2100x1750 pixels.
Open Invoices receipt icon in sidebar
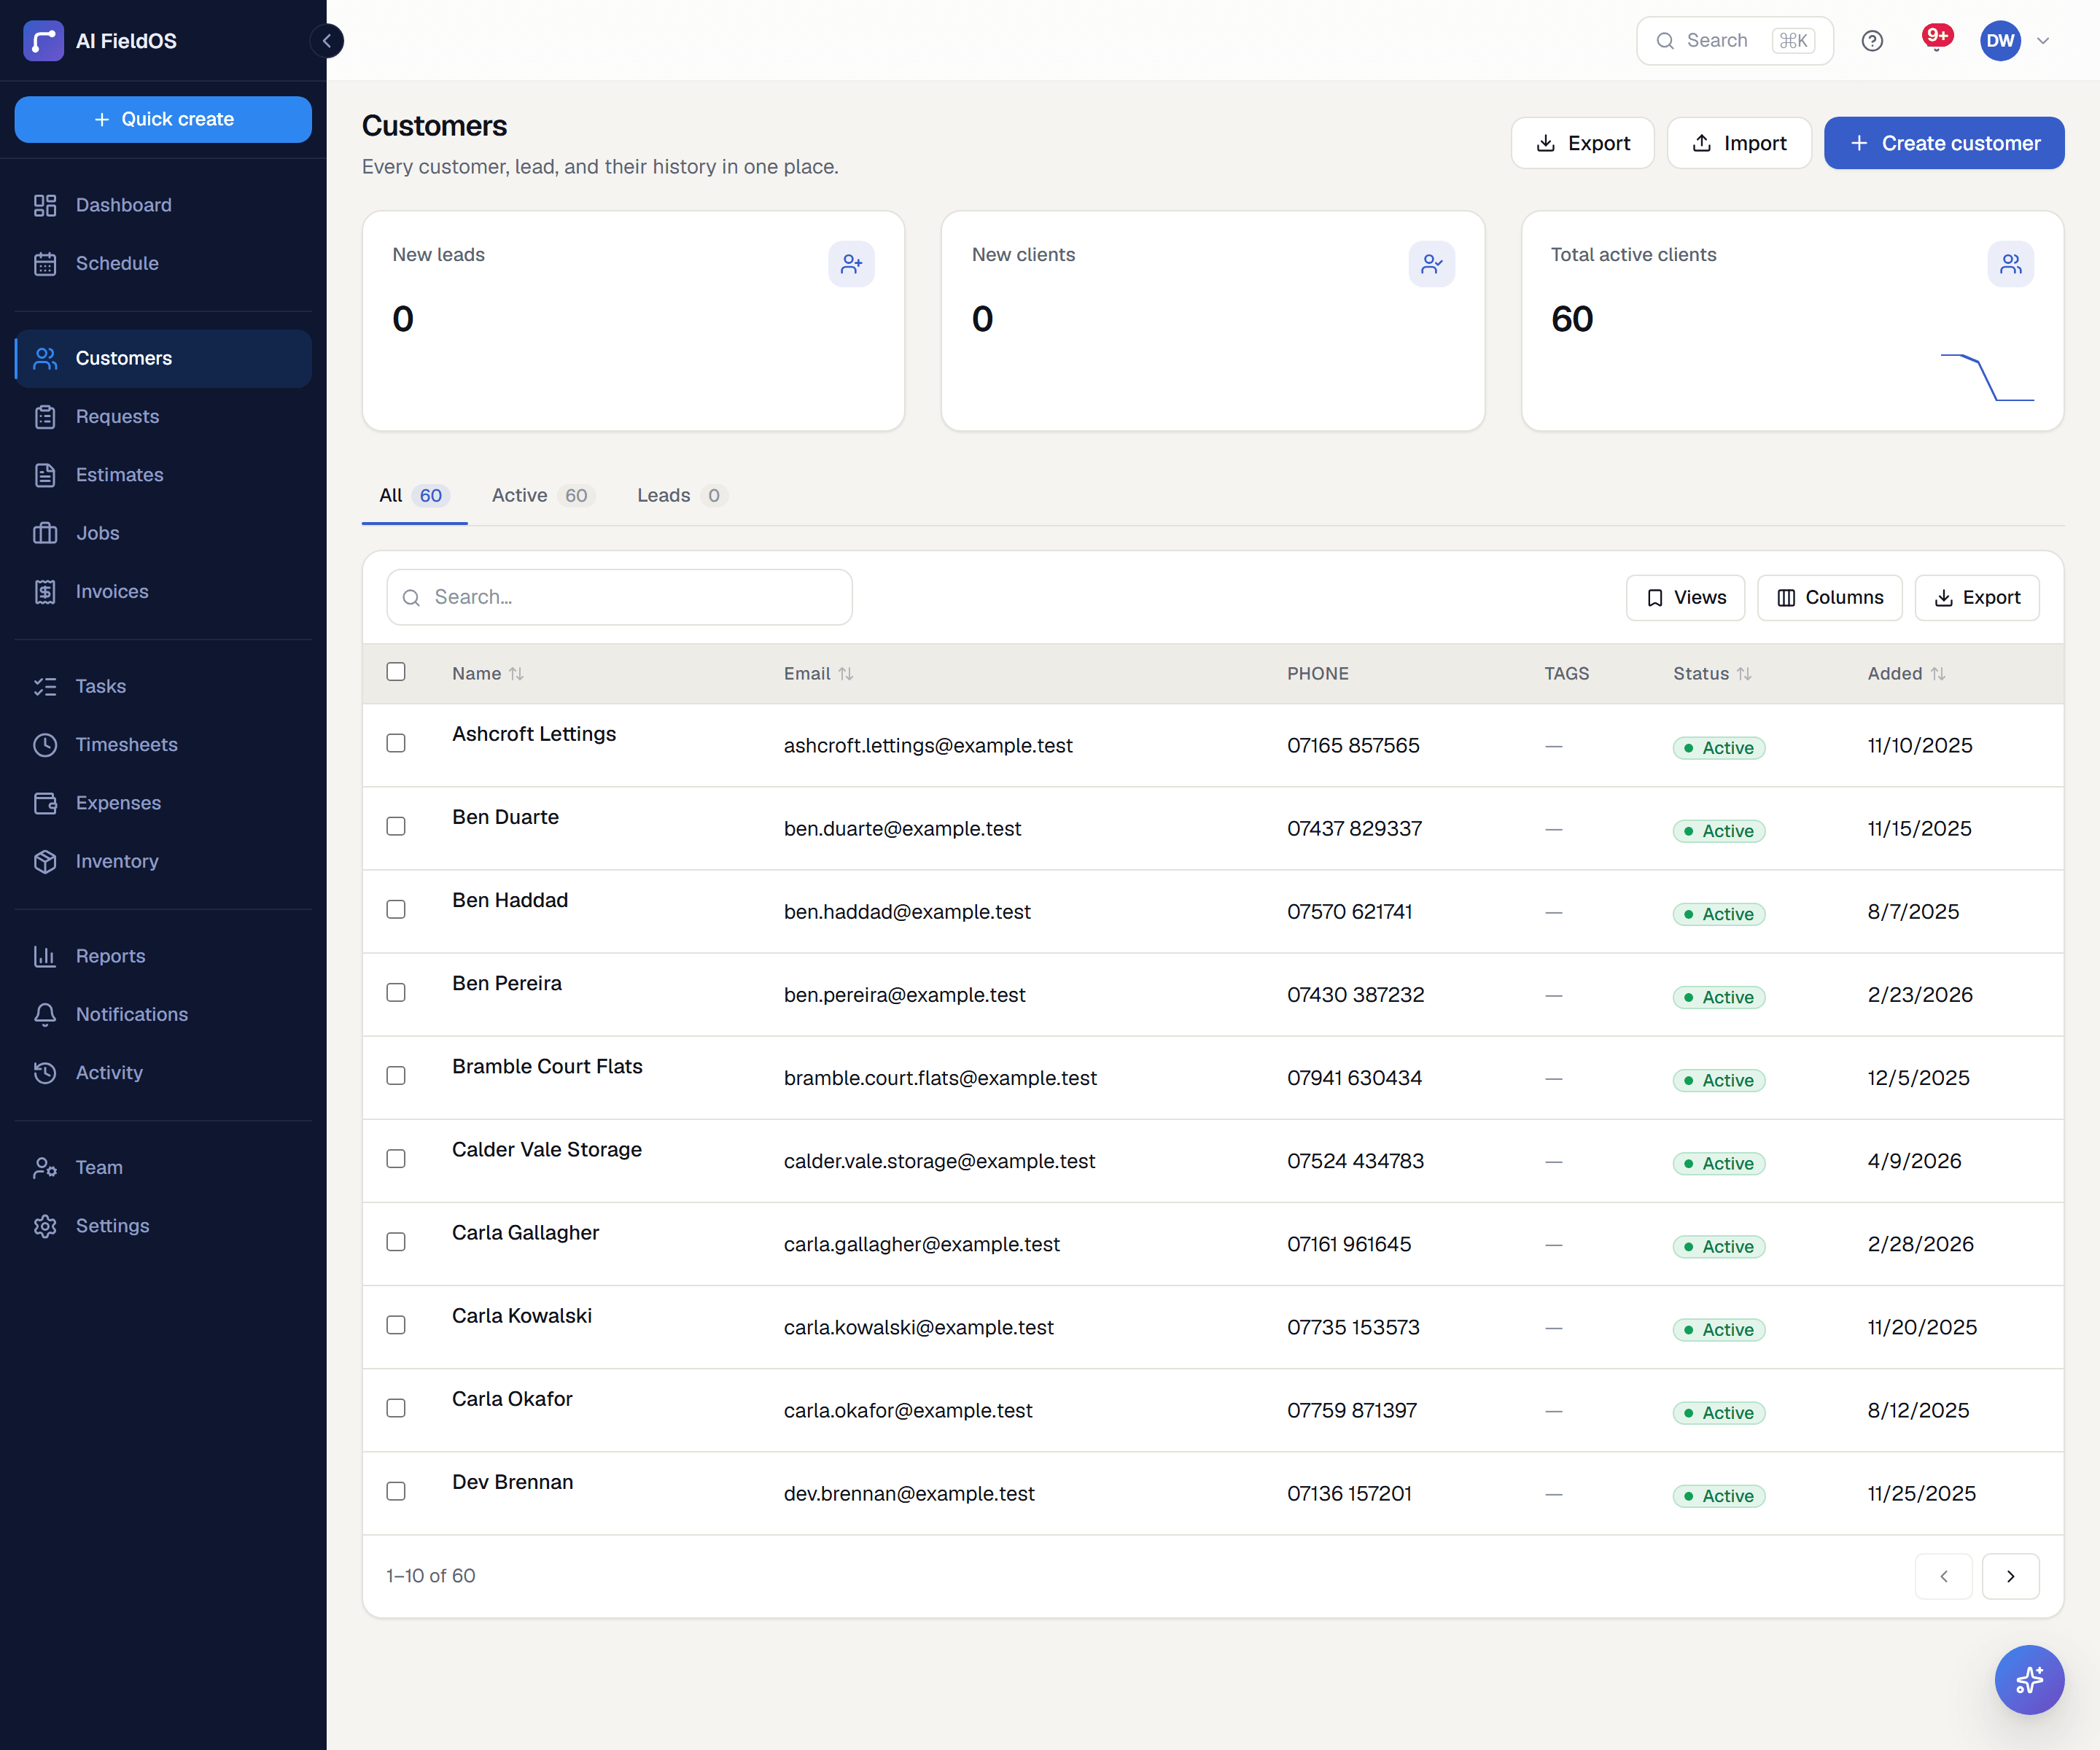pyautogui.click(x=45, y=591)
